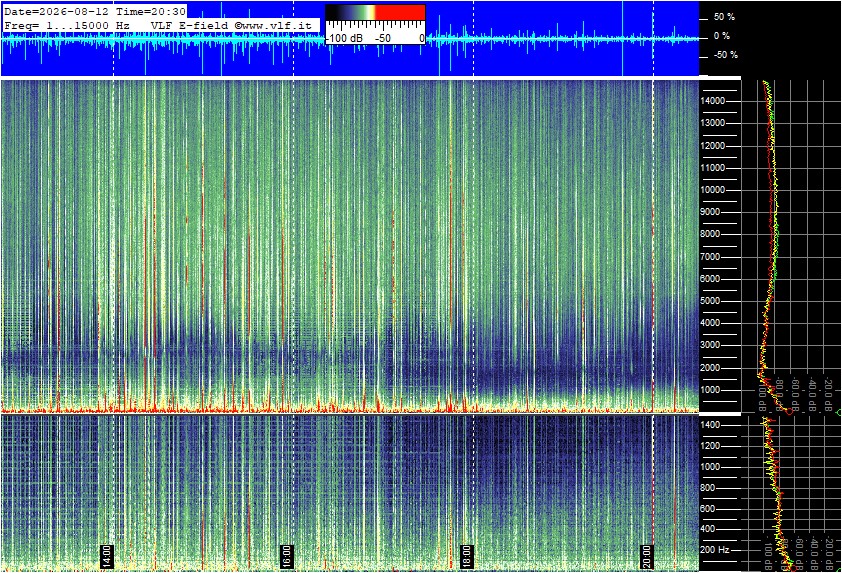Click the 12000 frequency axis label
Image resolution: width=842 pixels, height=573 pixels.
pos(713,146)
